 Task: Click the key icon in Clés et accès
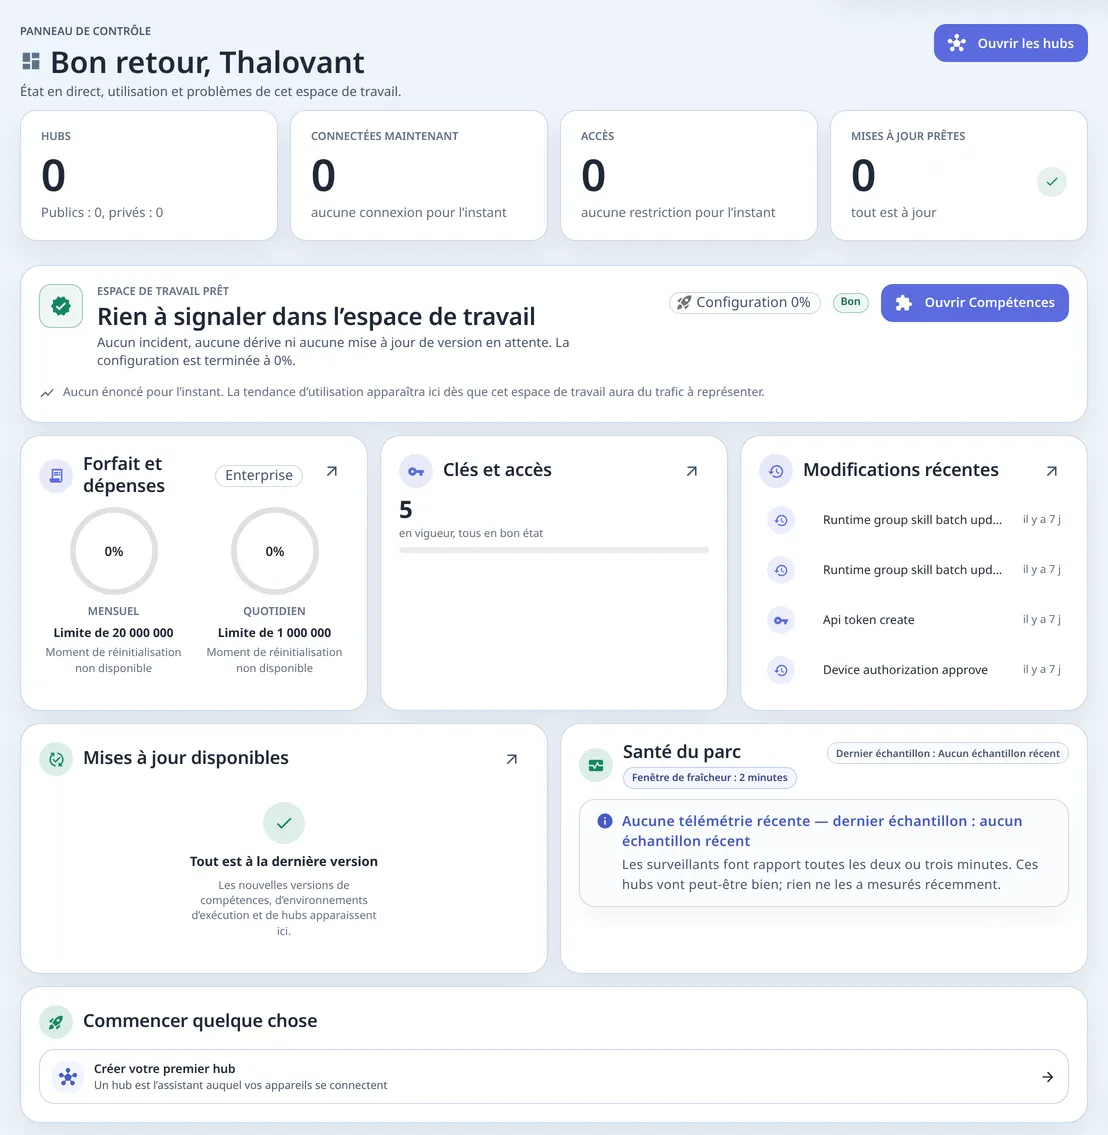[x=415, y=471]
